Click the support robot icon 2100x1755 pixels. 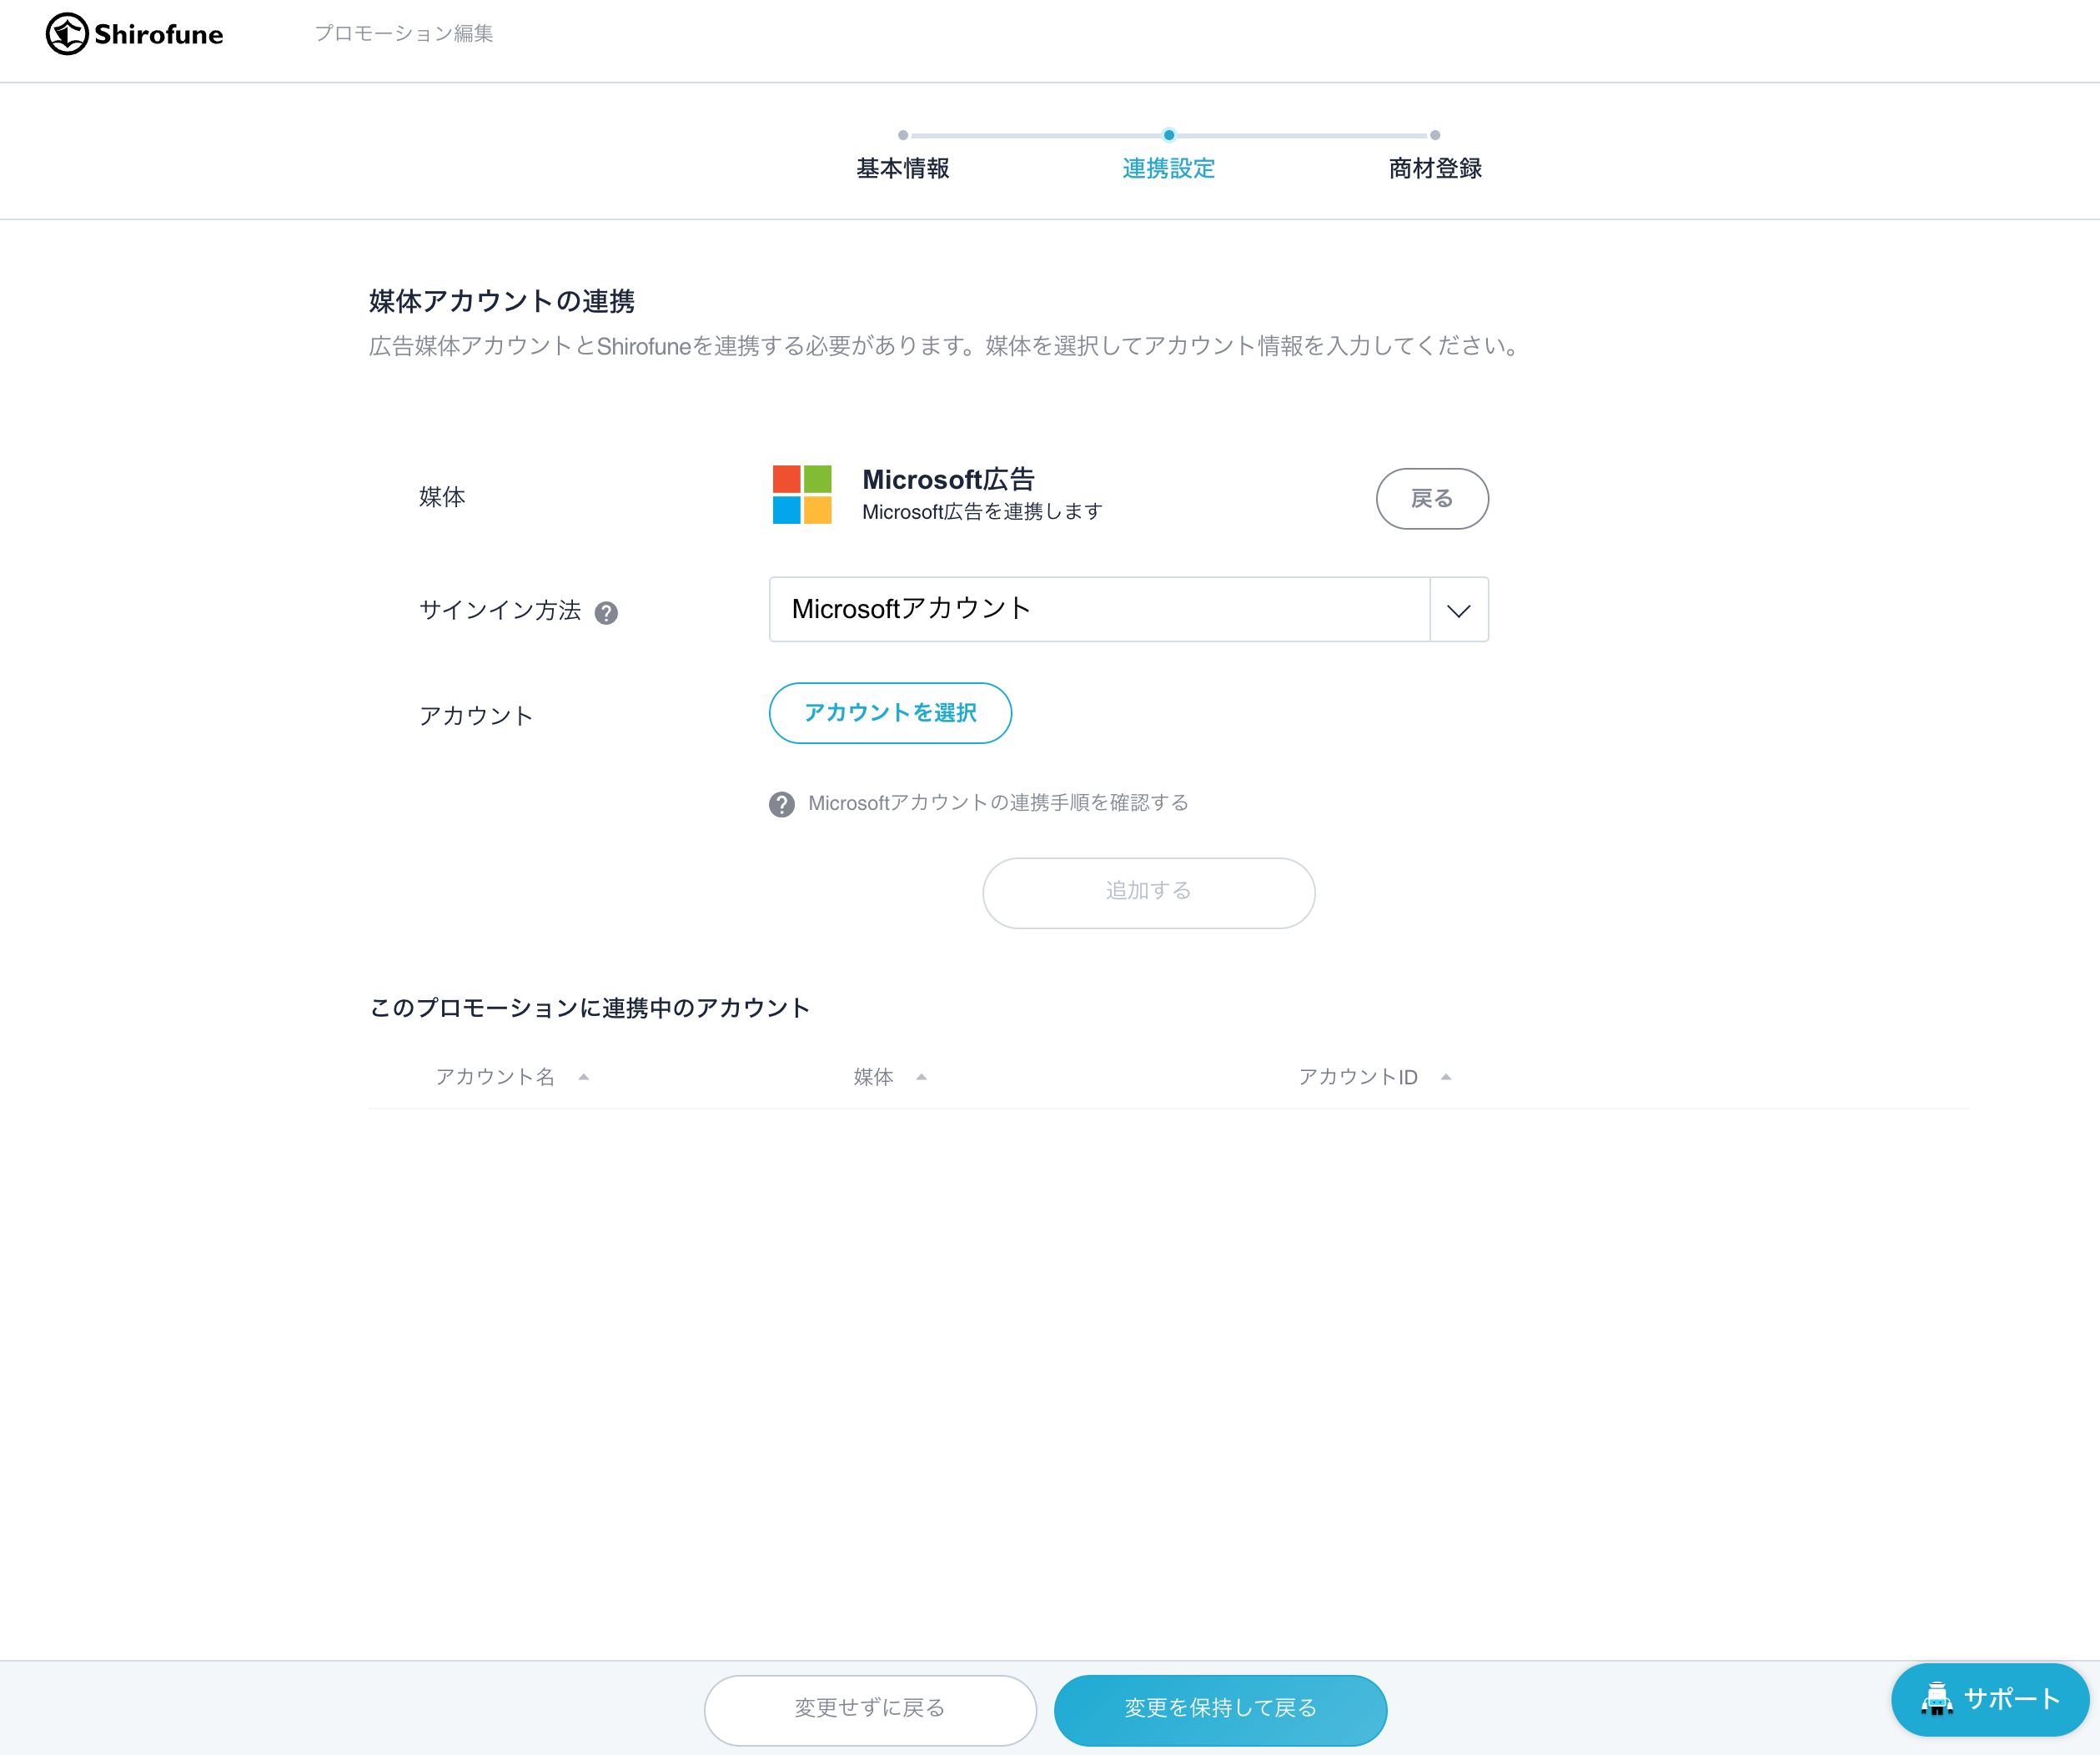[x=1937, y=1698]
